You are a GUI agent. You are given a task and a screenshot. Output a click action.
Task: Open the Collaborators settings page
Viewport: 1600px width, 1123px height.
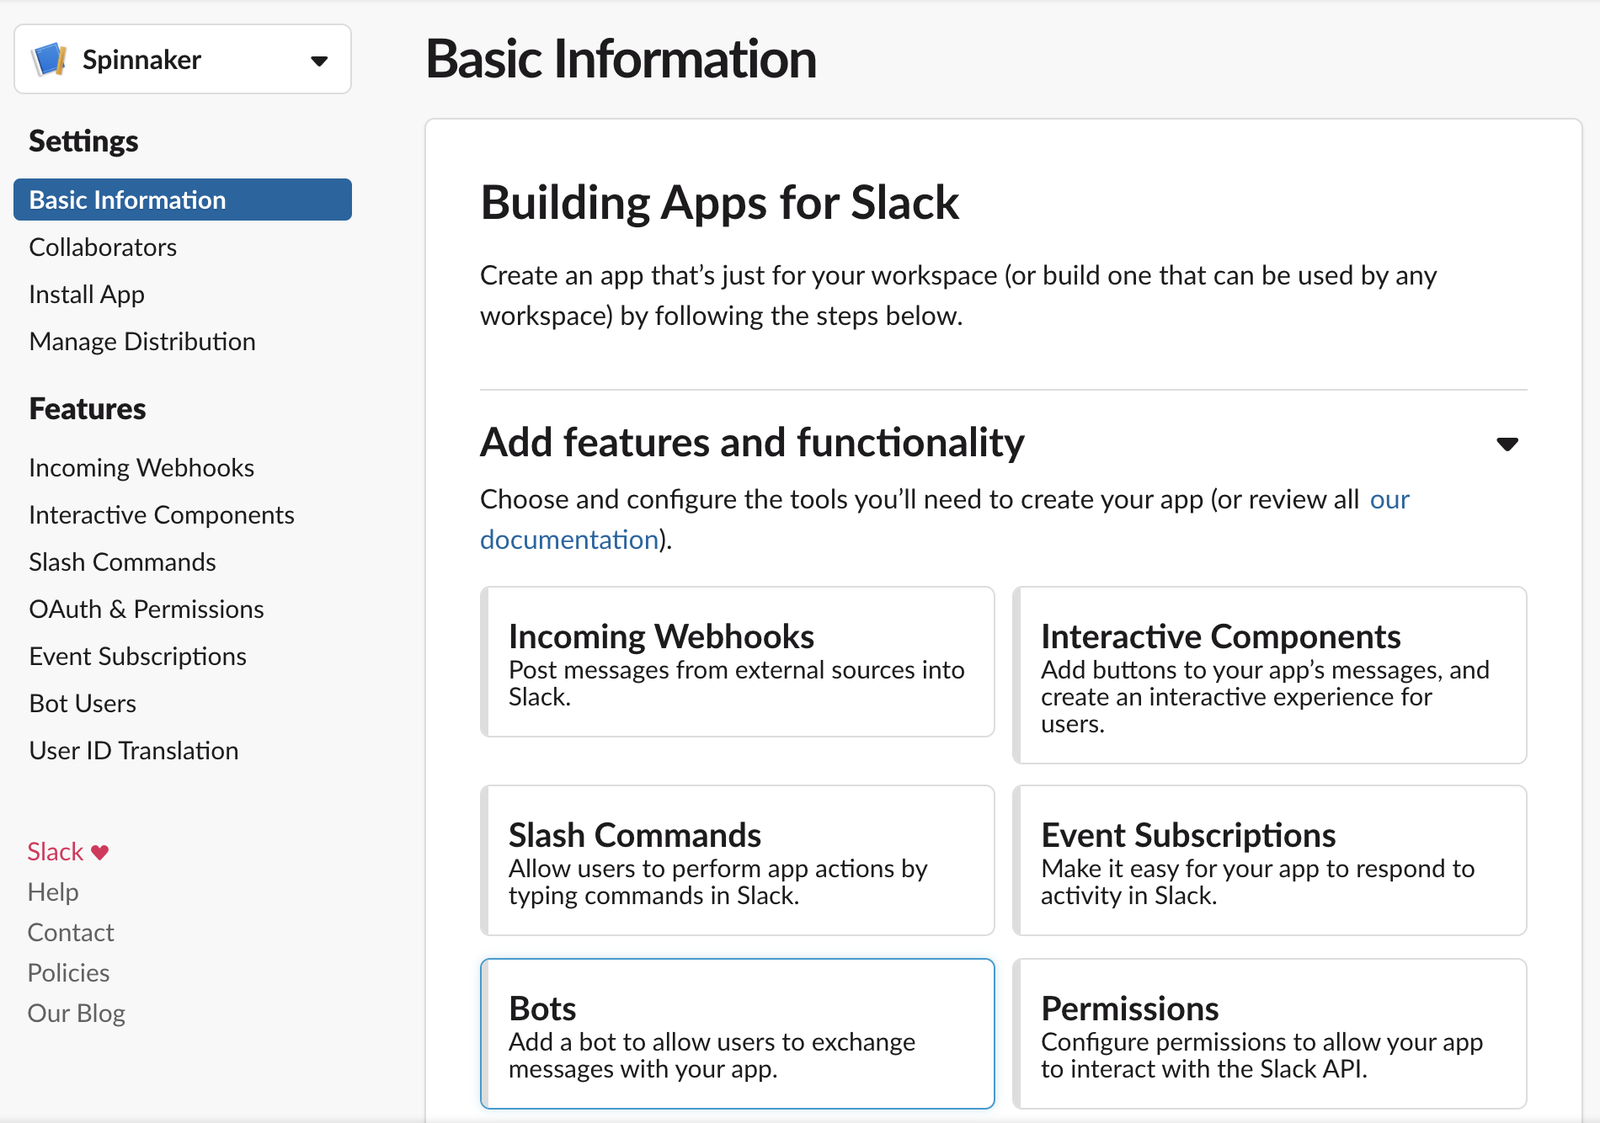[103, 247]
